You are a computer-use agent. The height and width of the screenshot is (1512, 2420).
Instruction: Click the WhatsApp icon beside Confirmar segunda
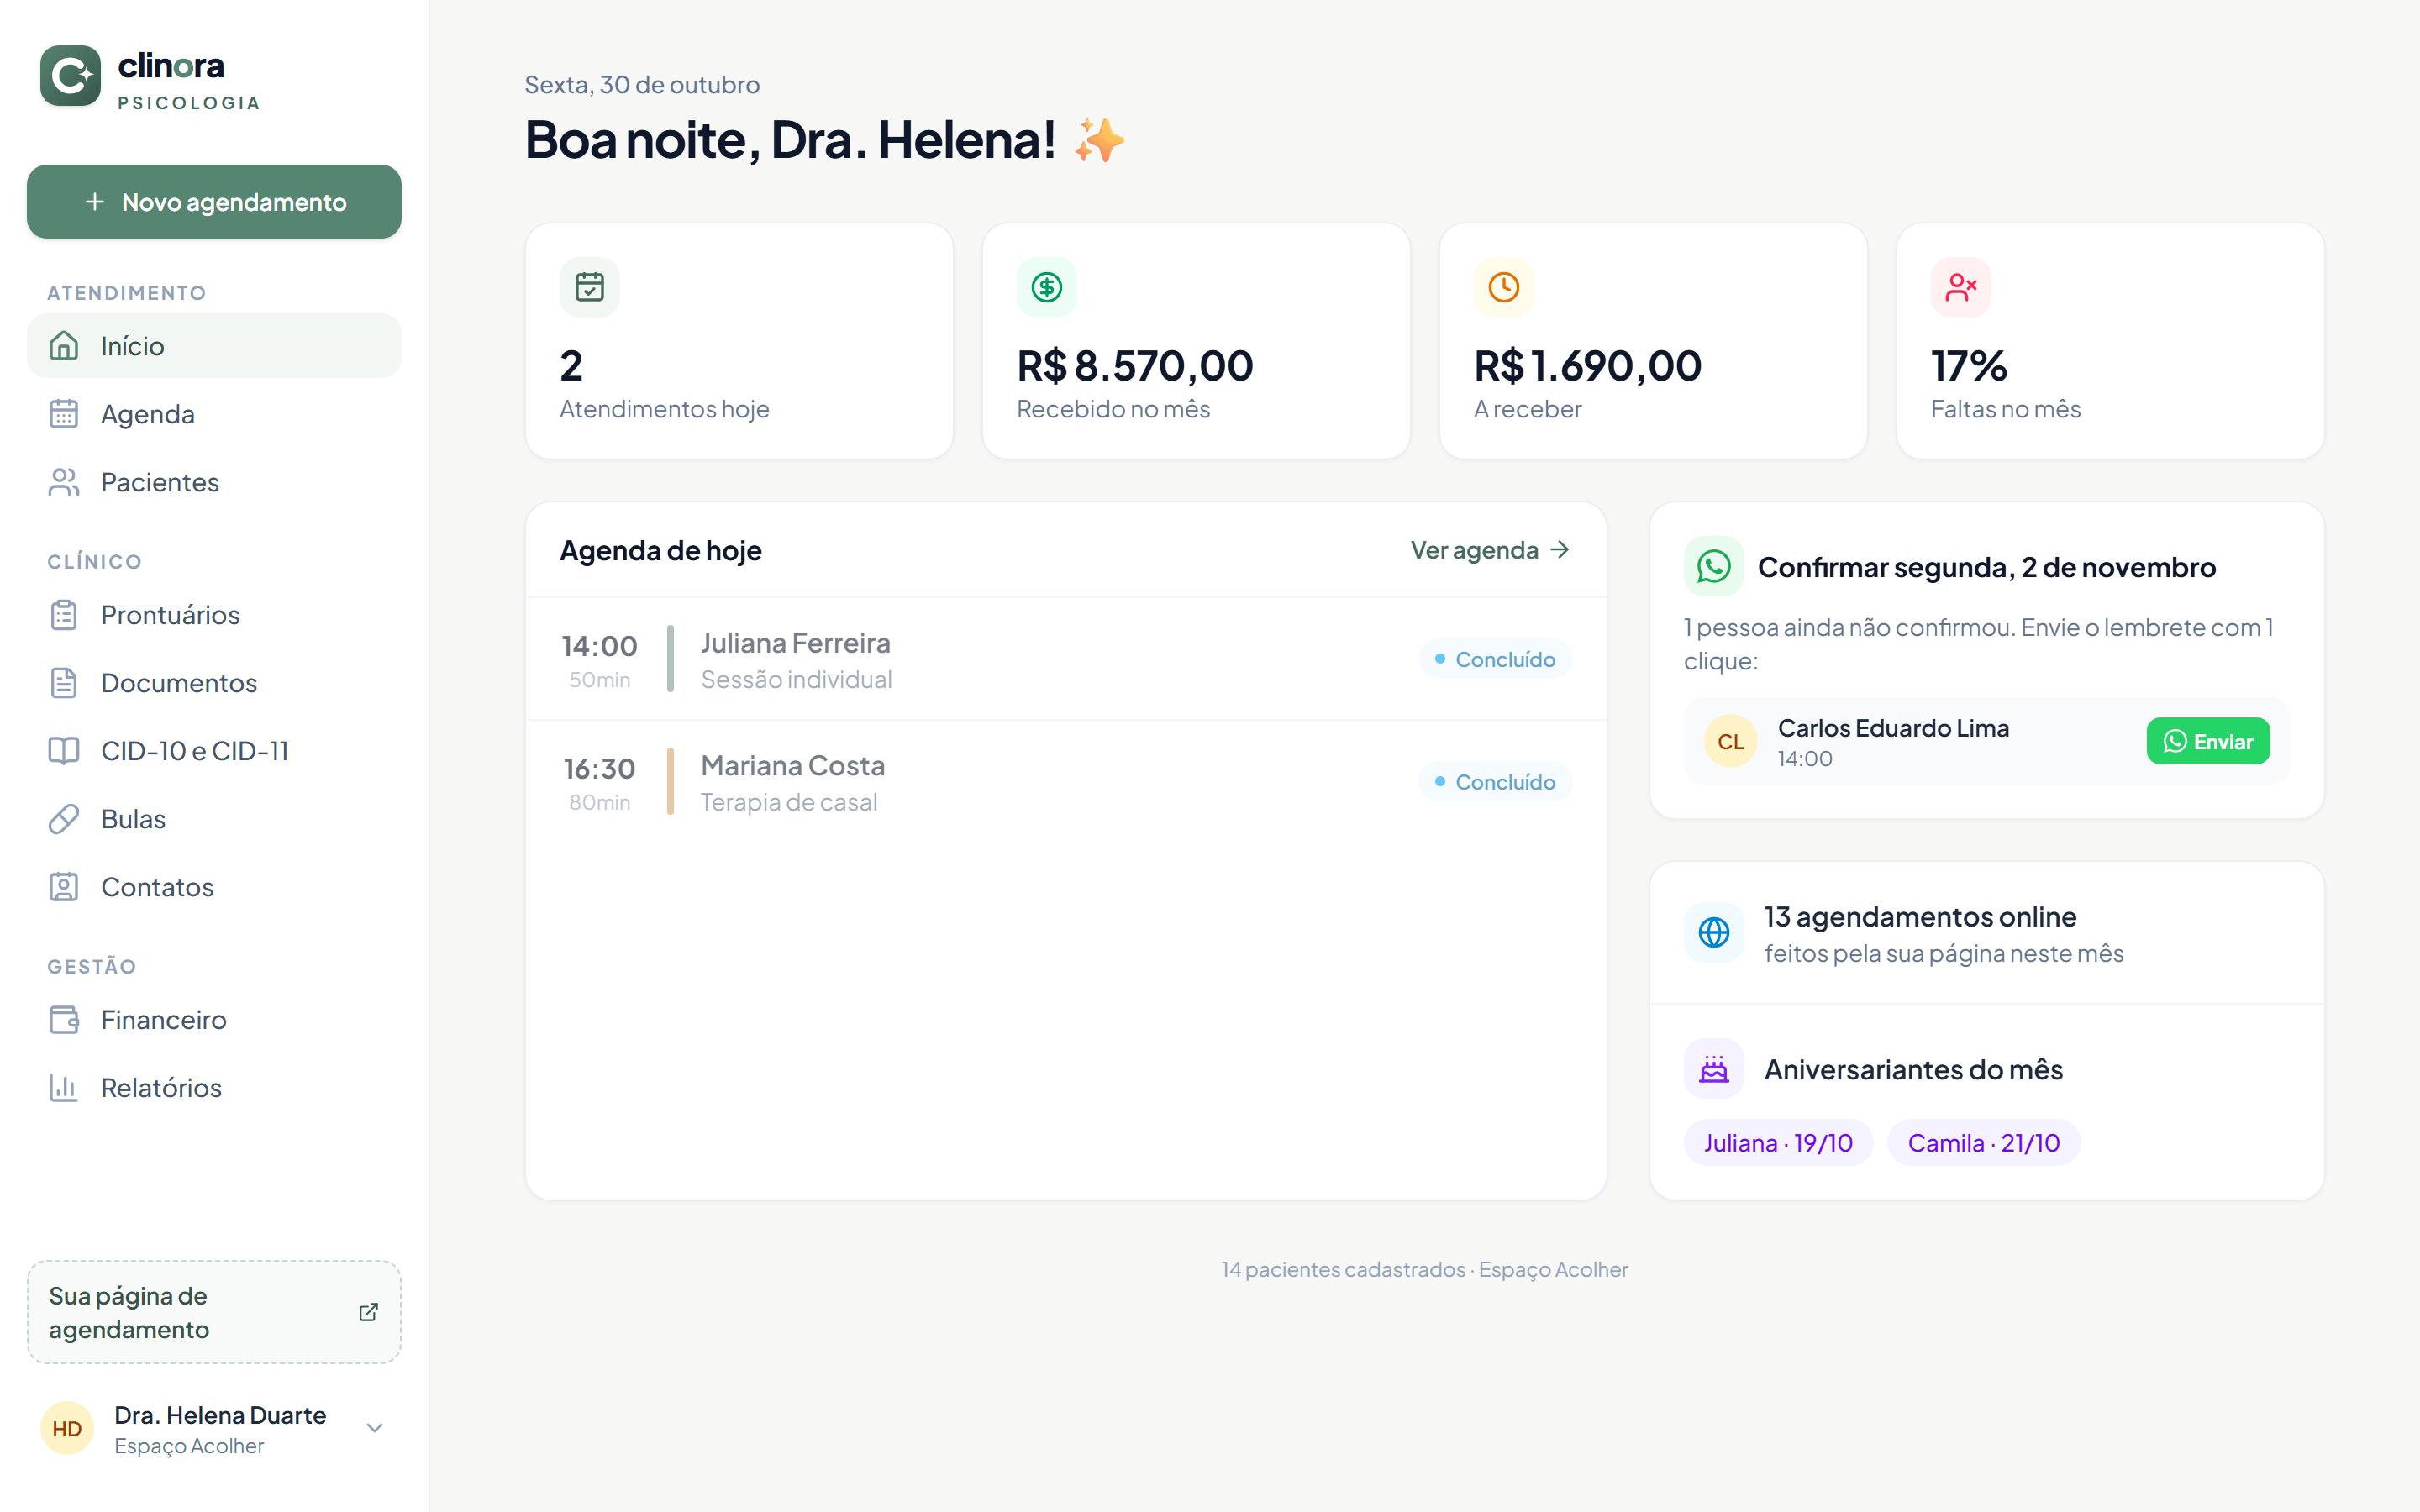tap(1713, 566)
